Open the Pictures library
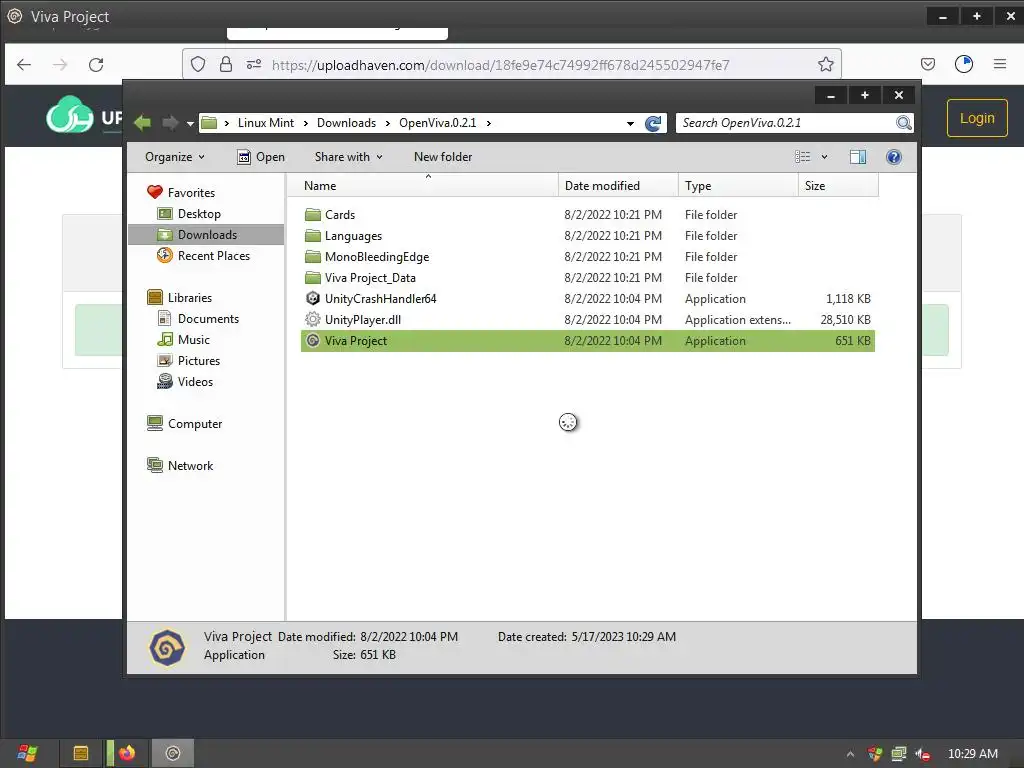This screenshot has height=768, width=1024. point(189,360)
